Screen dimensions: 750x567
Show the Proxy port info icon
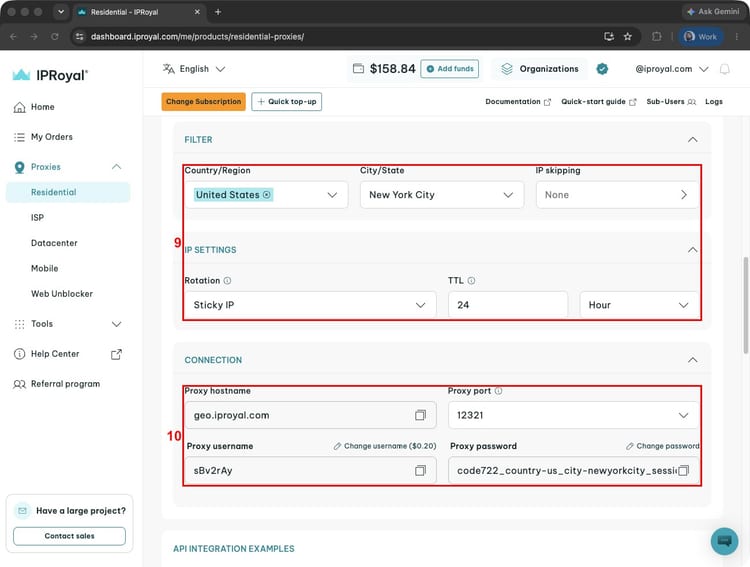click(x=498, y=391)
